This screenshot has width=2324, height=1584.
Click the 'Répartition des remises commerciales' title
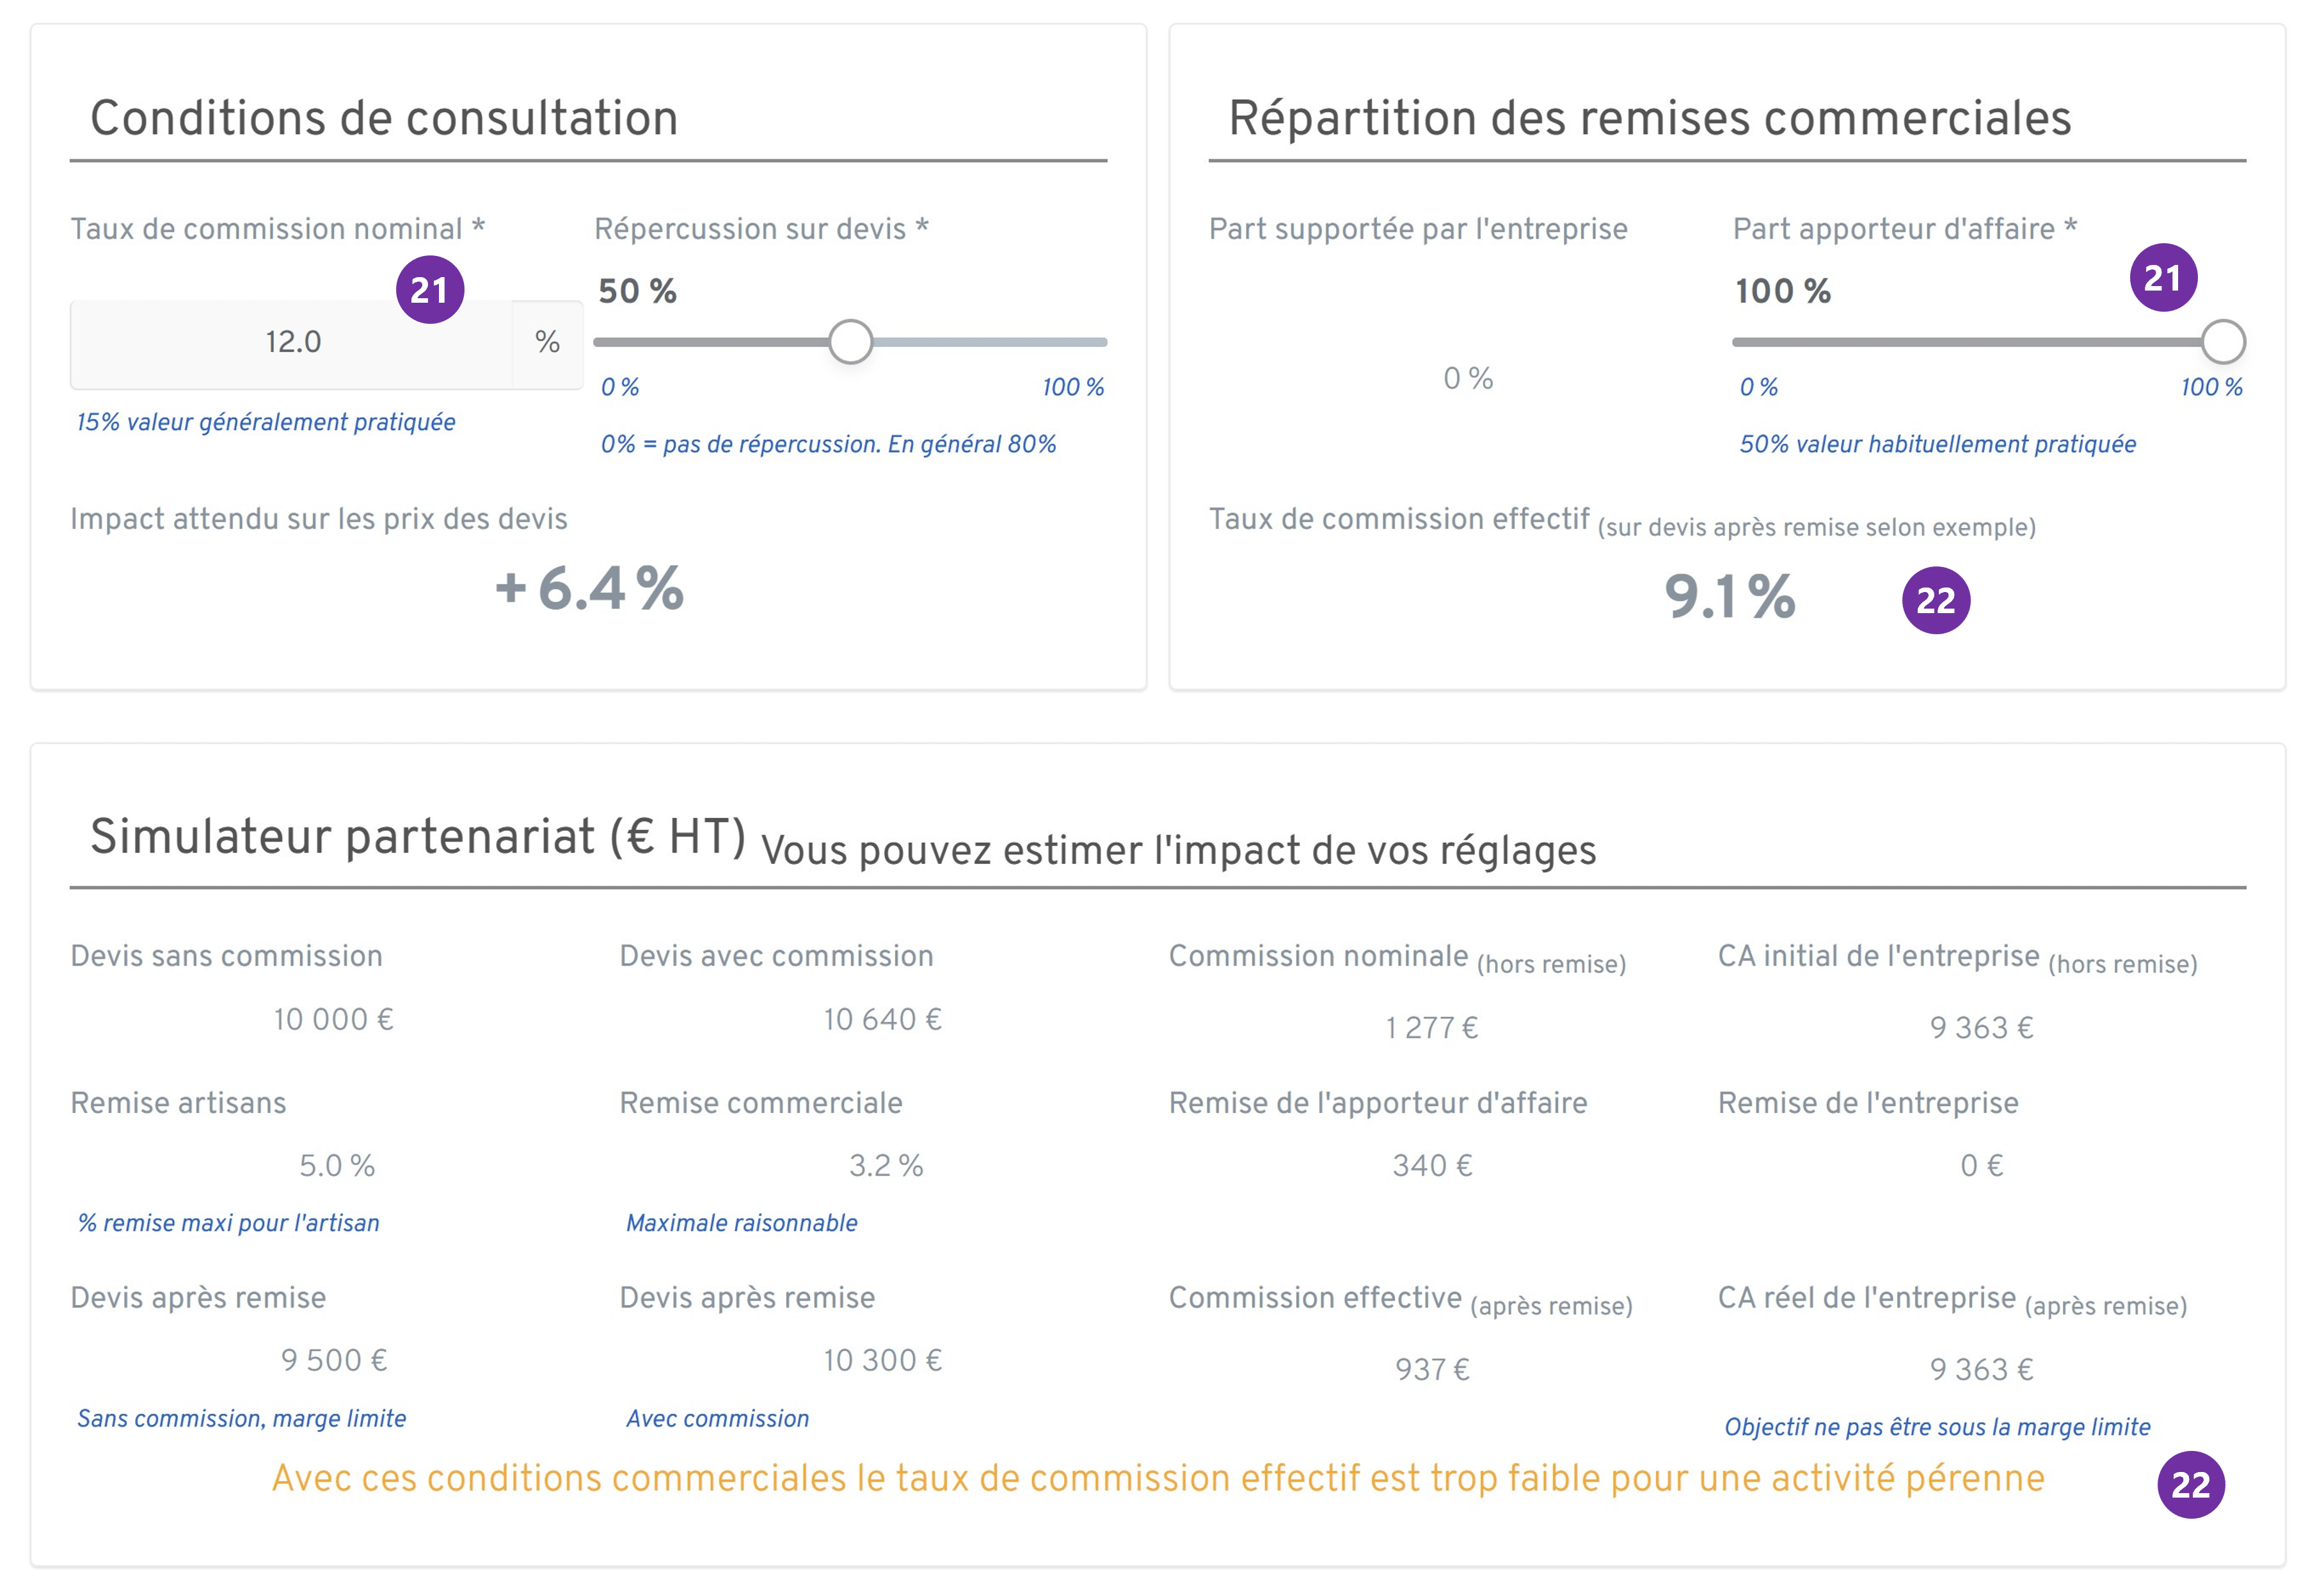(x=1650, y=117)
